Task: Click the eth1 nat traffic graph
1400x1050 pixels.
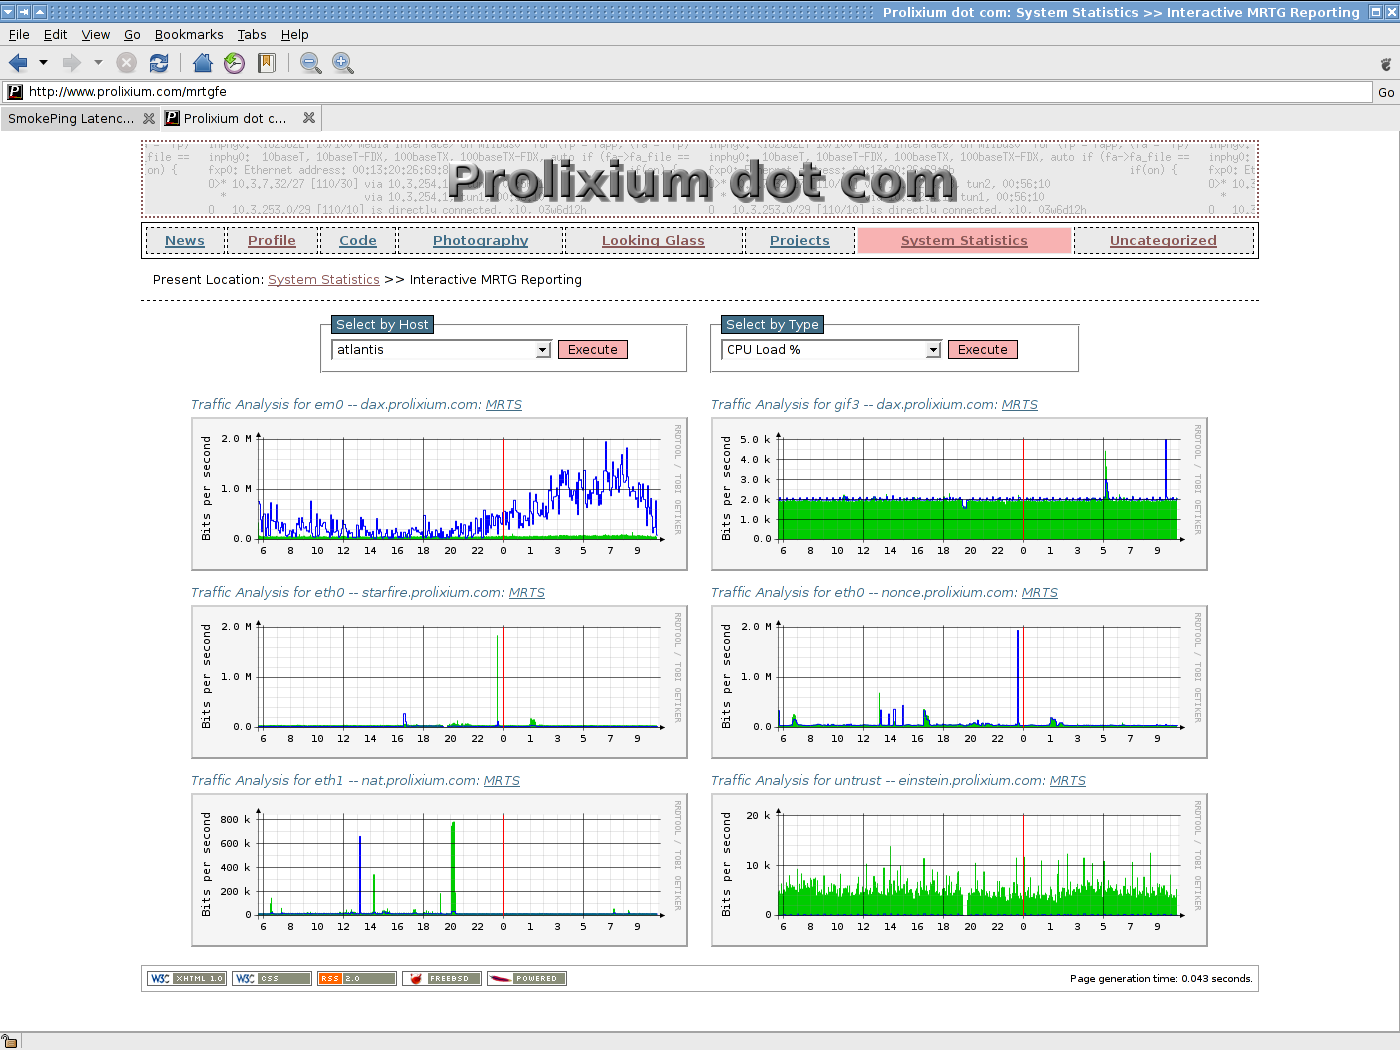Action: (x=439, y=870)
